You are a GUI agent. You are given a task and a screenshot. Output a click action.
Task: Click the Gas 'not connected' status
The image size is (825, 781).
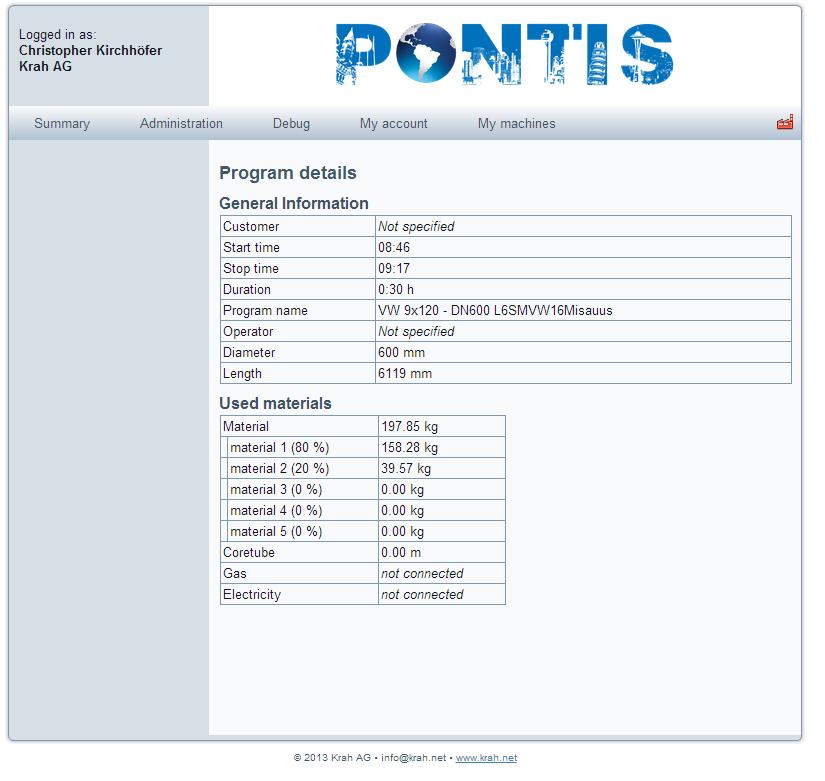422,574
